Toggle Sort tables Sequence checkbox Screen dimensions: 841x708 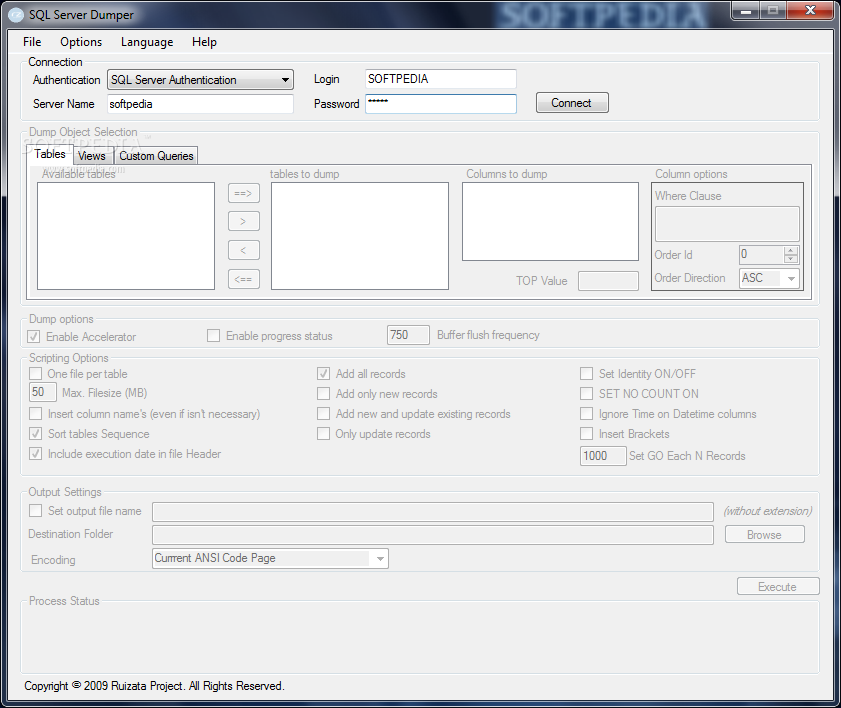coord(35,434)
